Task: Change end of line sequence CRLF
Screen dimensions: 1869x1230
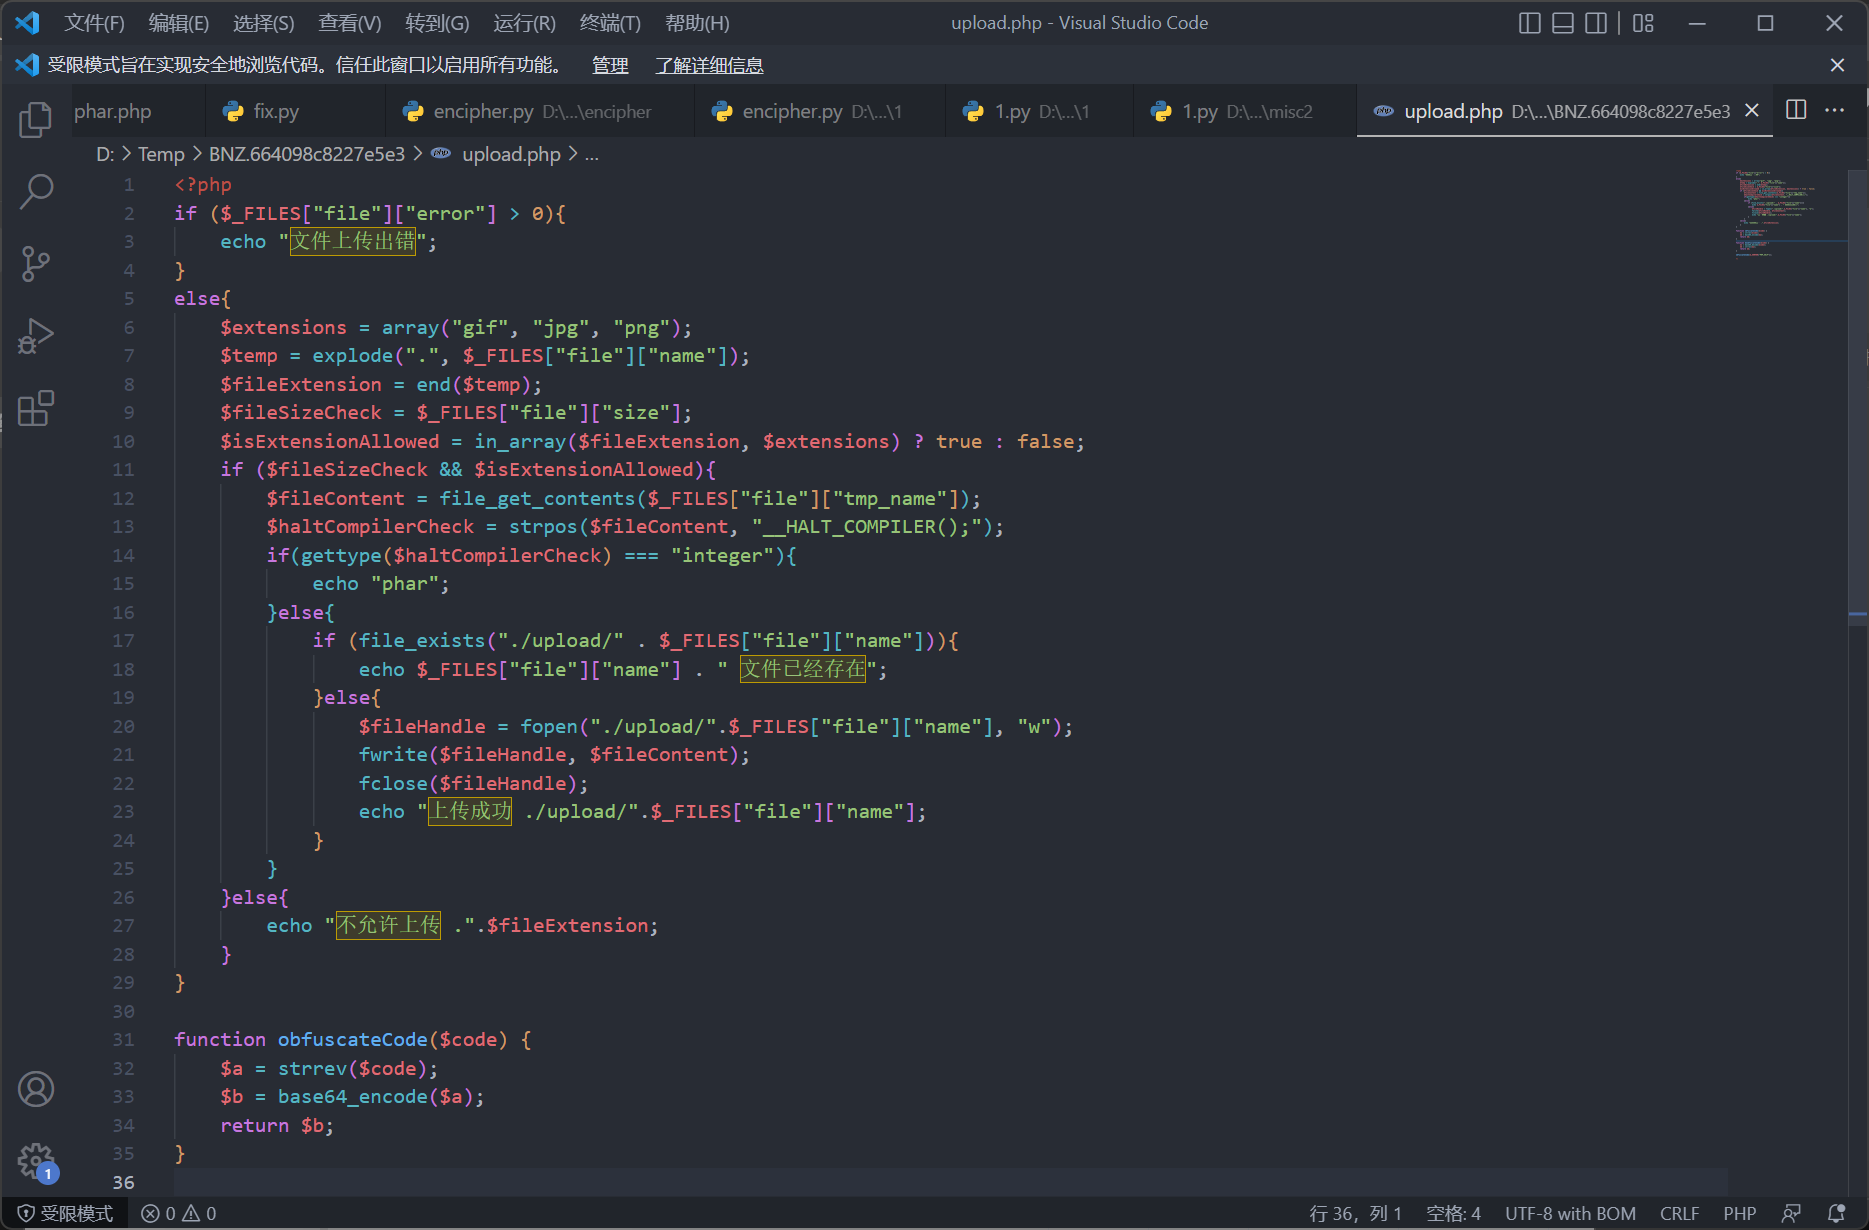Action: click(1679, 1213)
